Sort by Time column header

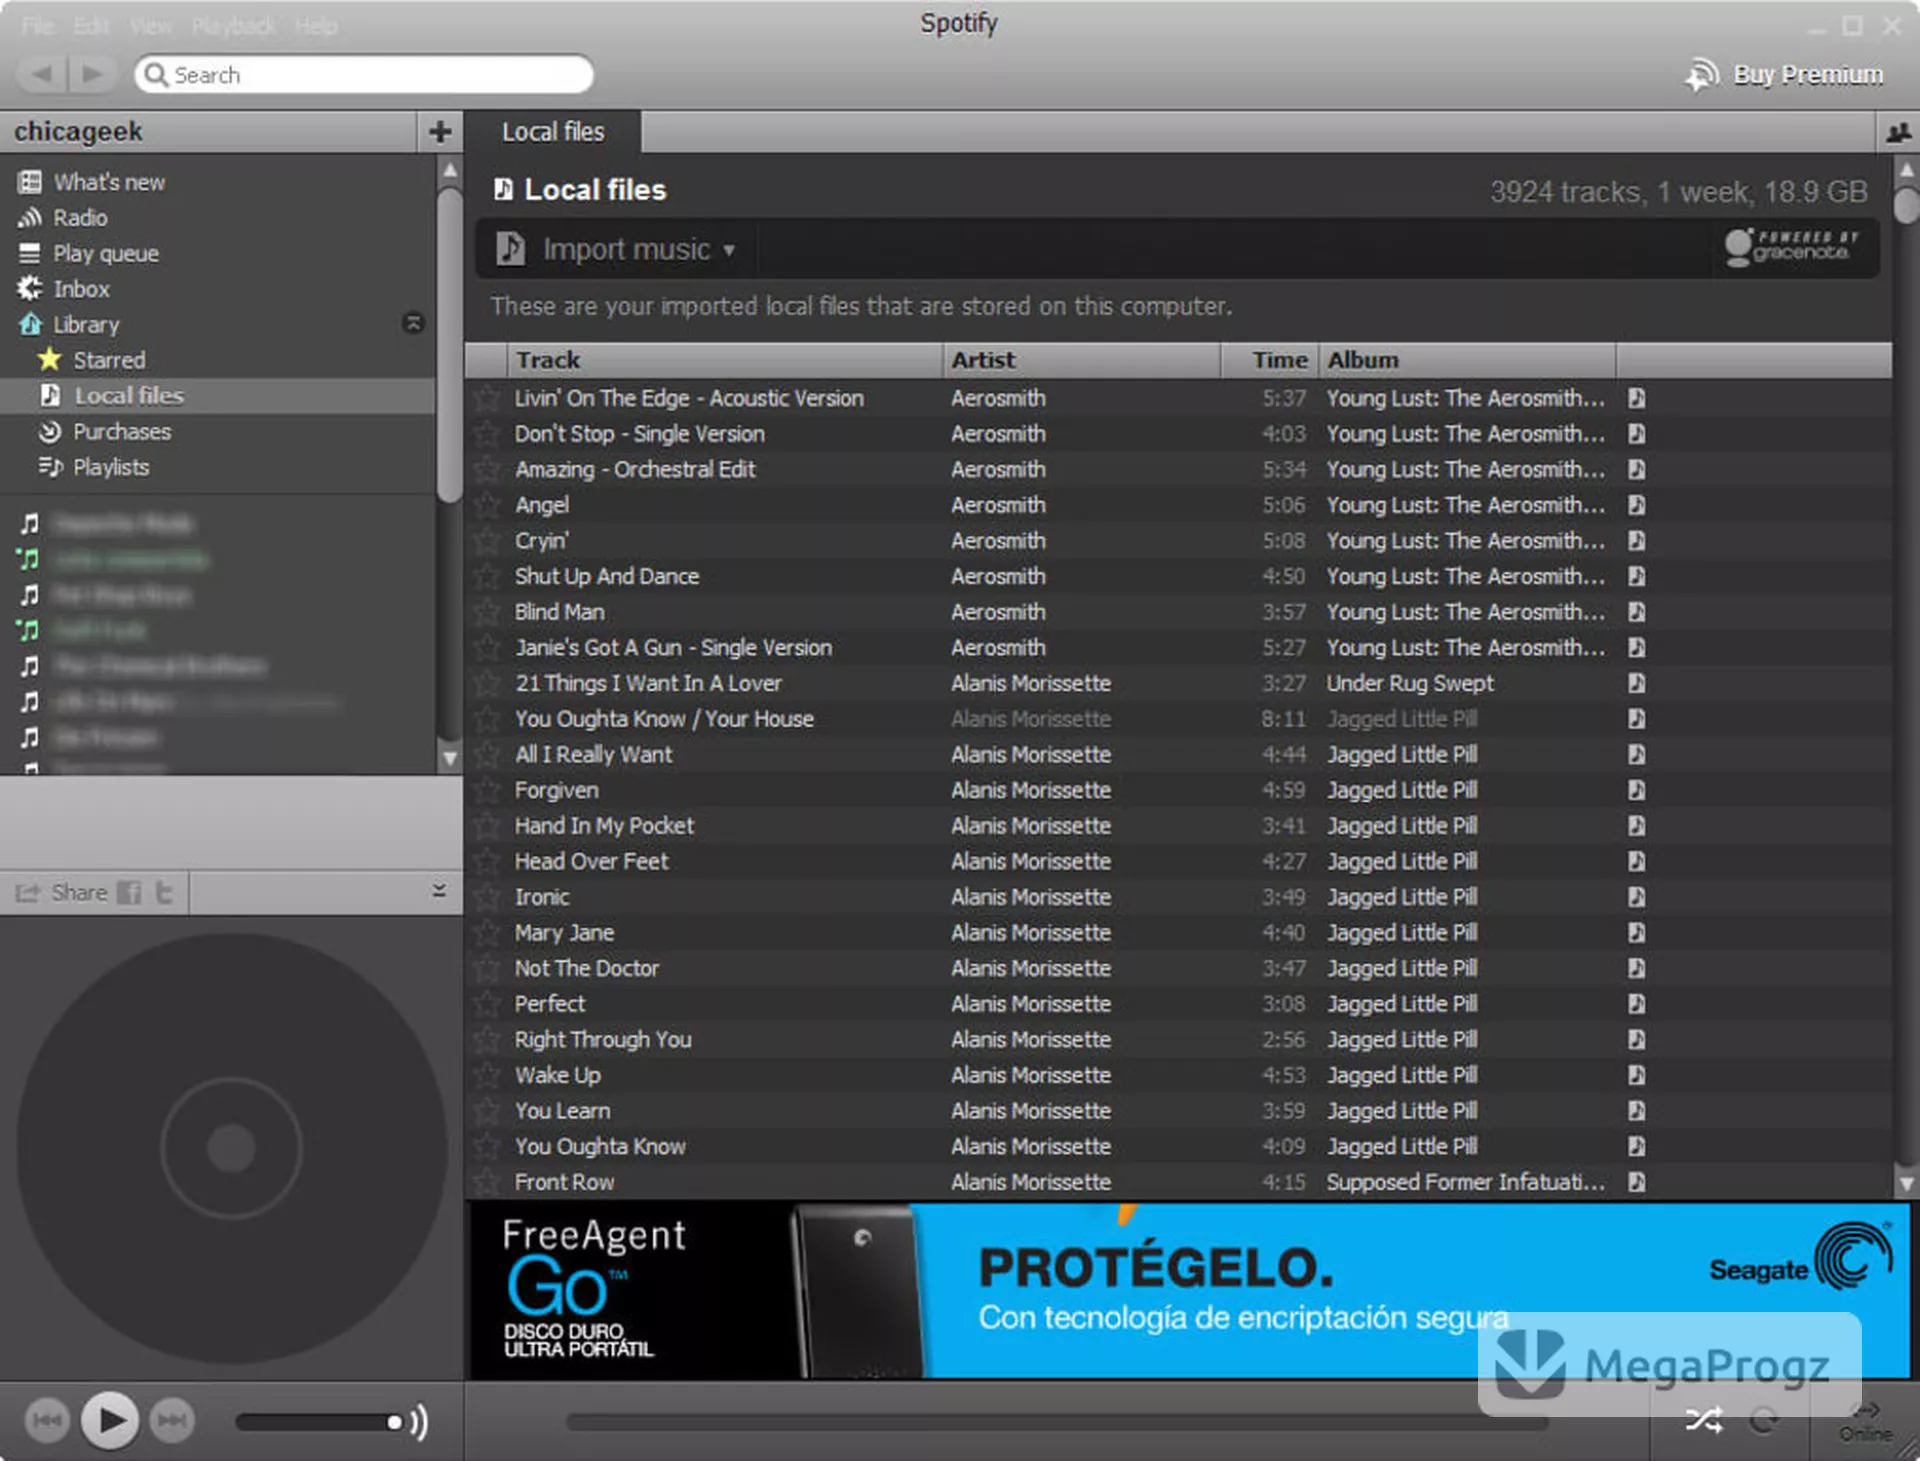(1270, 360)
